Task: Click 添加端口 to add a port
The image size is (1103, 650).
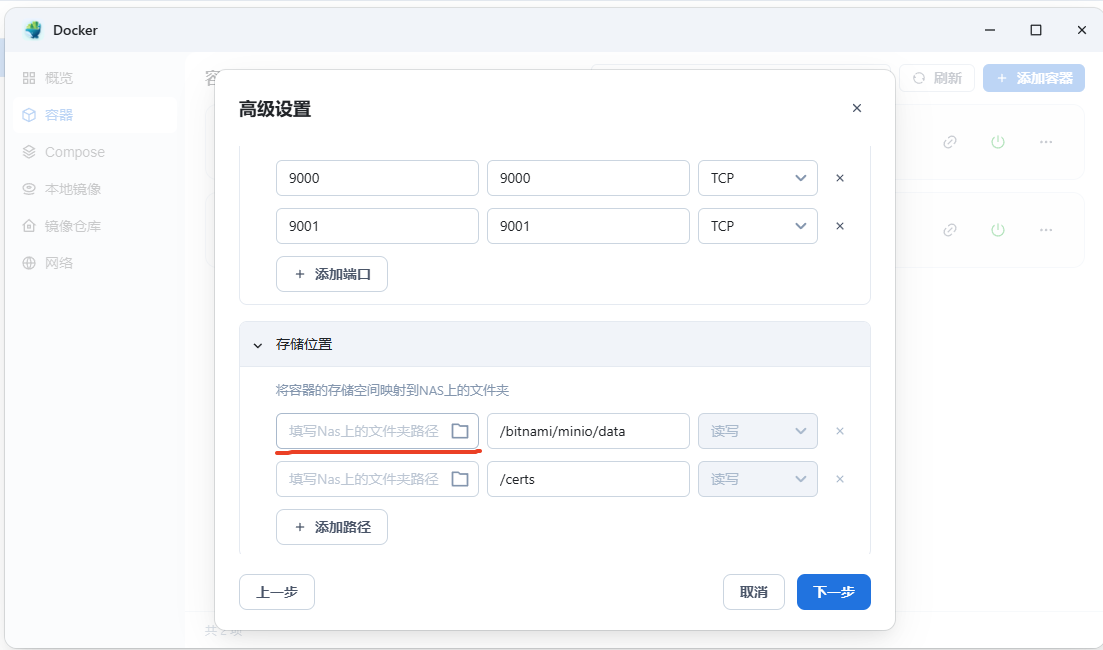Action: 332,274
